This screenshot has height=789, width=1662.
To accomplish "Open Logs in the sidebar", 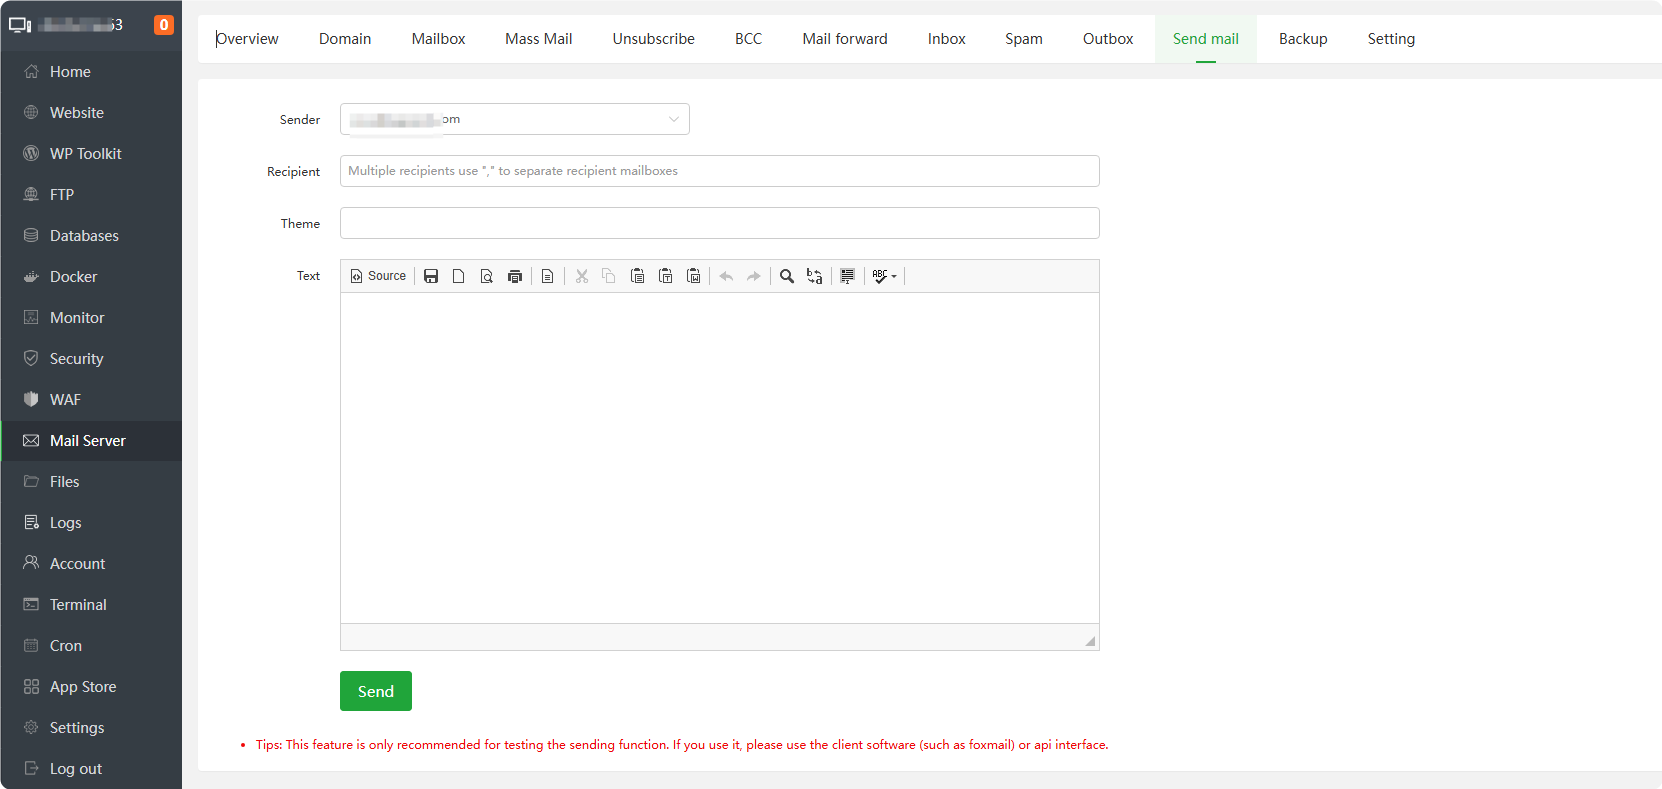I will tap(91, 523).
